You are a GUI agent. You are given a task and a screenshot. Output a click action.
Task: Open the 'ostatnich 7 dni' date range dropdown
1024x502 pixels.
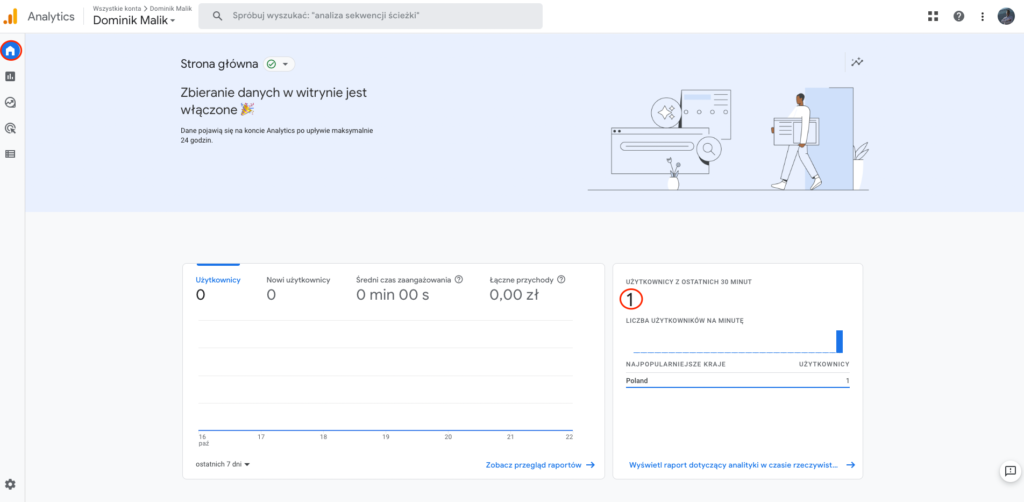(x=223, y=464)
